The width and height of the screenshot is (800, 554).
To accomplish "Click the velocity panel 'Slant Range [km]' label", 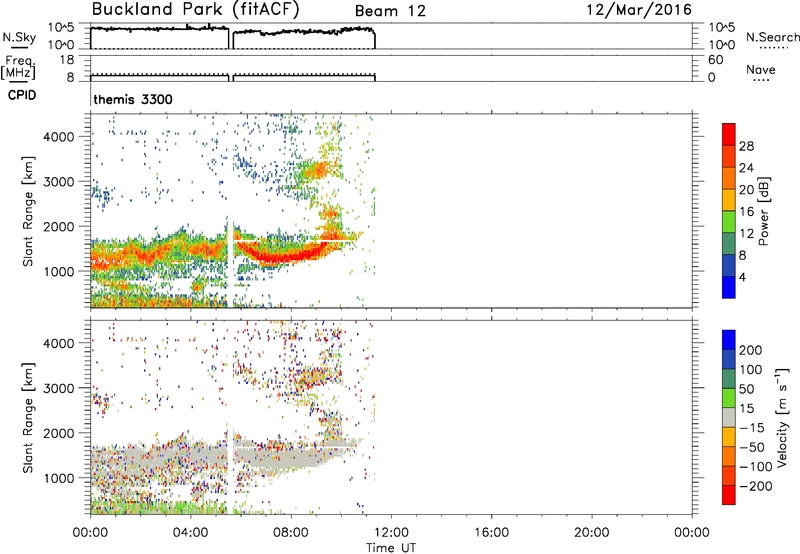I will tap(28, 418).
